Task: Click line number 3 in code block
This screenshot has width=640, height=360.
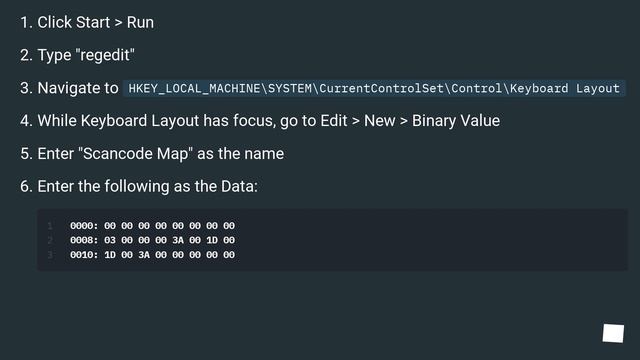Action: point(50,255)
